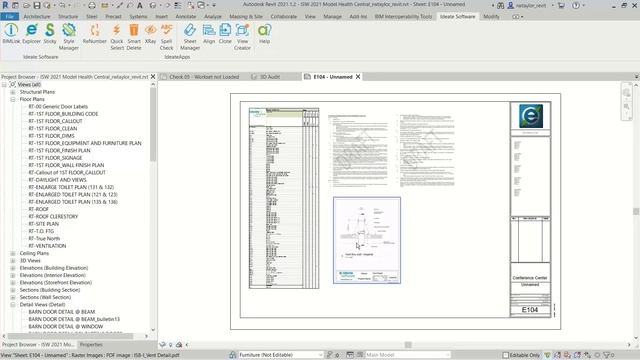Click the Project Browser vertical scrollbar
Viewport: 640px width, 360px height.
153,124
